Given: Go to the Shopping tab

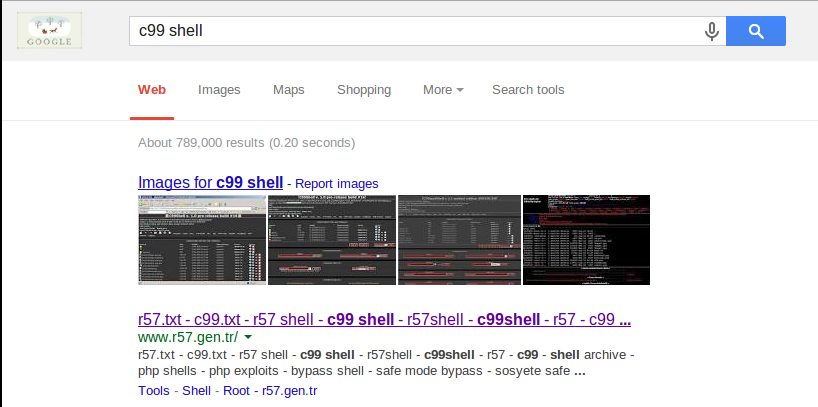Looking at the screenshot, I should pyautogui.click(x=364, y=90).
